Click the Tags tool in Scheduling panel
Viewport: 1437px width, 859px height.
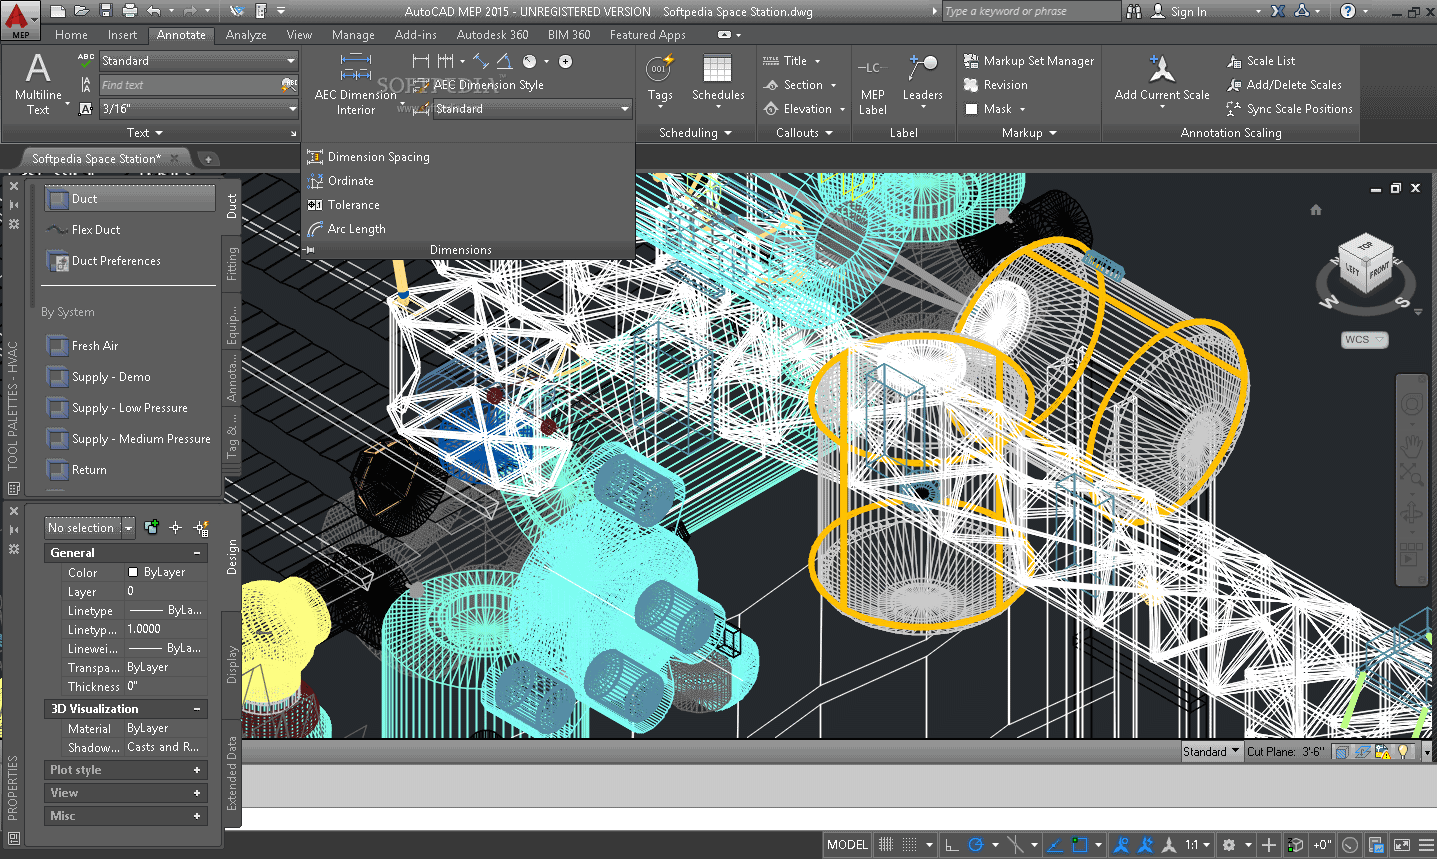[659, 80]
